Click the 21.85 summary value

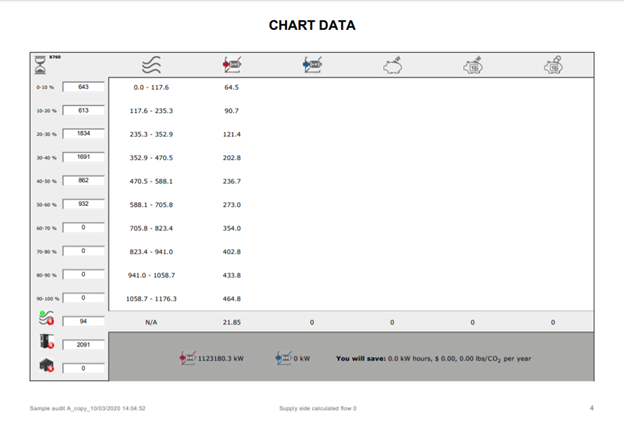232,322
